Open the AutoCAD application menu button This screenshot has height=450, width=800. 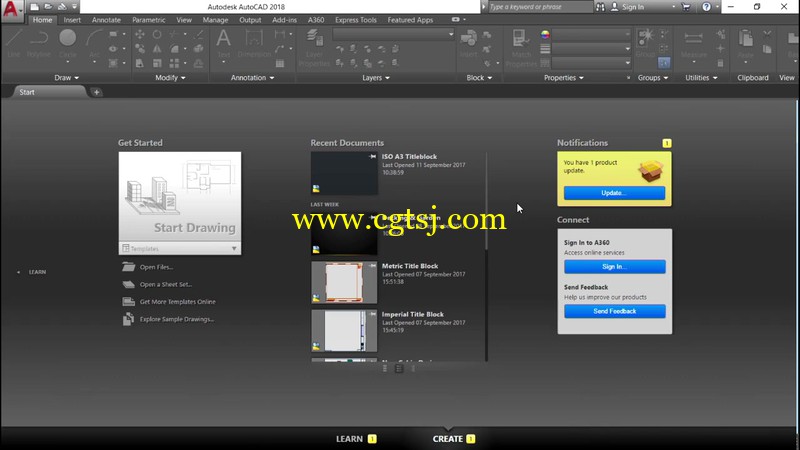click(12, 10)
